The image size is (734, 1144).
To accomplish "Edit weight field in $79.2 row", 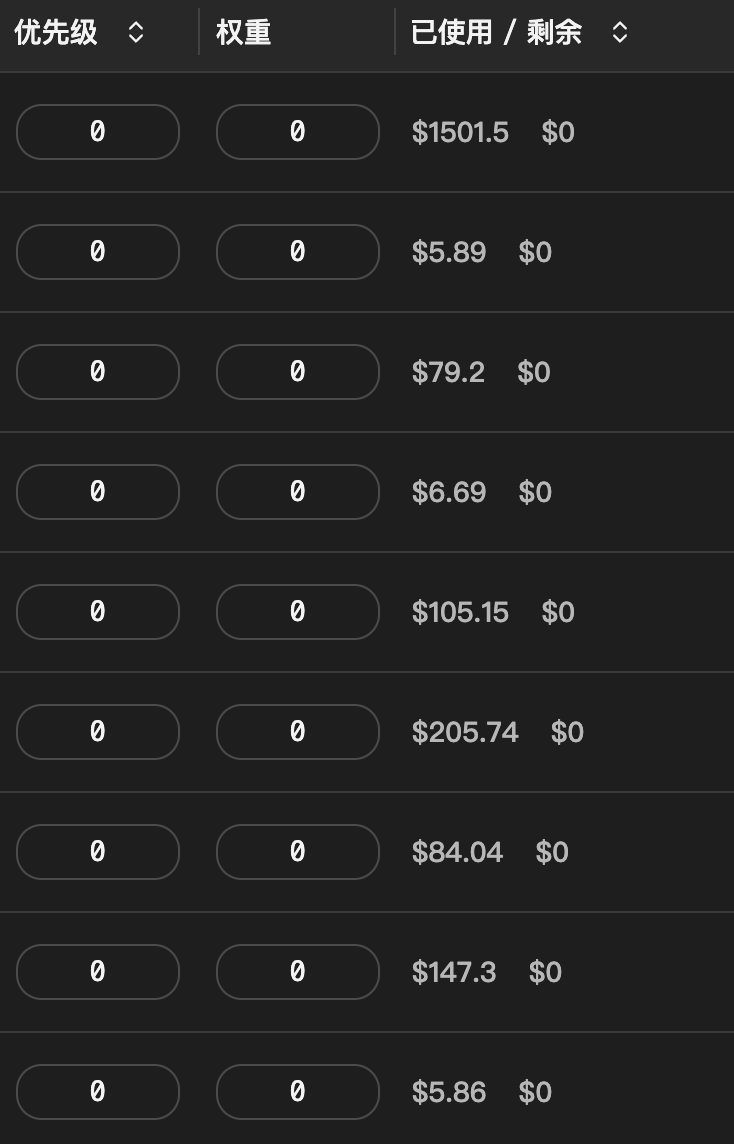I will (298, 372).
